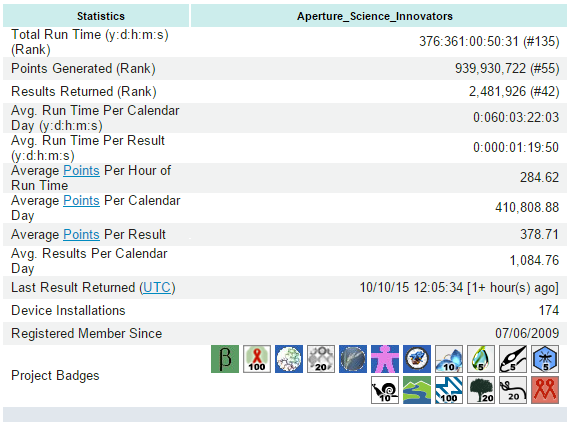Click Points link in Average Per Result row

(81, 234)
